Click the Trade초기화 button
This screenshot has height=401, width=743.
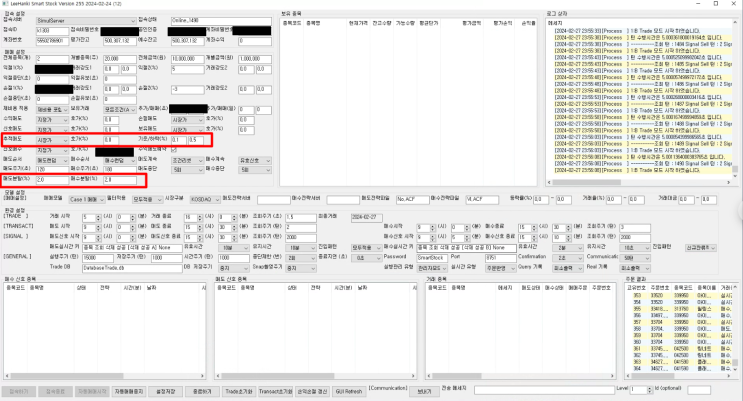tap(239, 392)
